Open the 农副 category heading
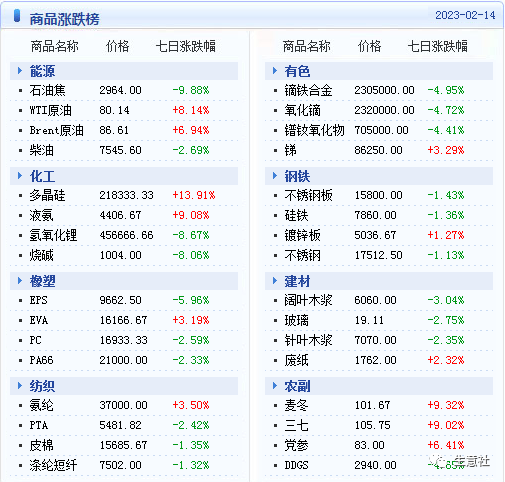 [297, 386]
